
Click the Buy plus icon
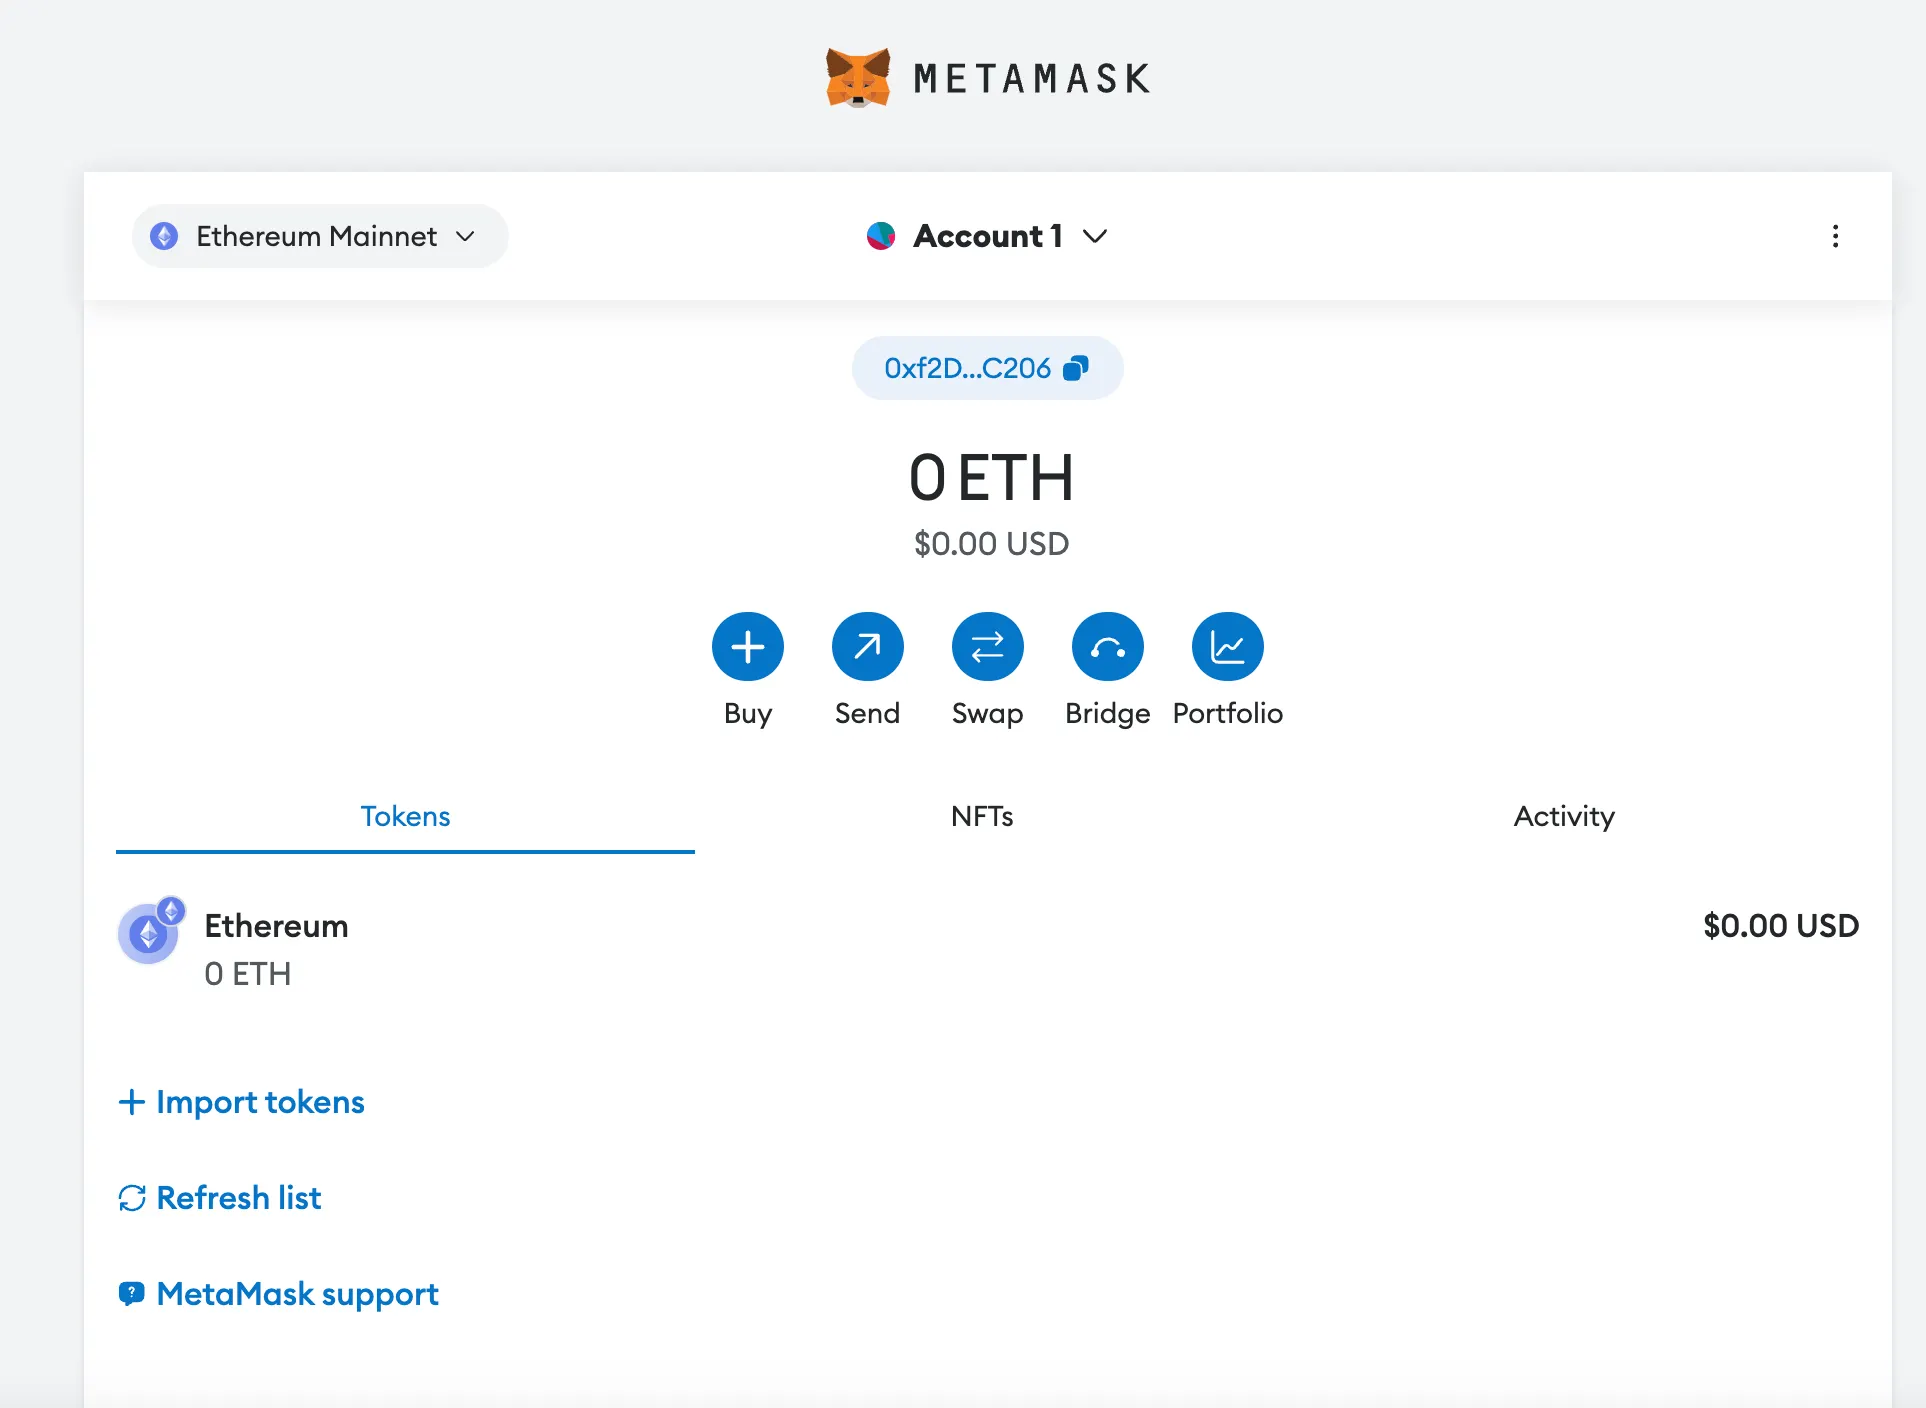747,647
